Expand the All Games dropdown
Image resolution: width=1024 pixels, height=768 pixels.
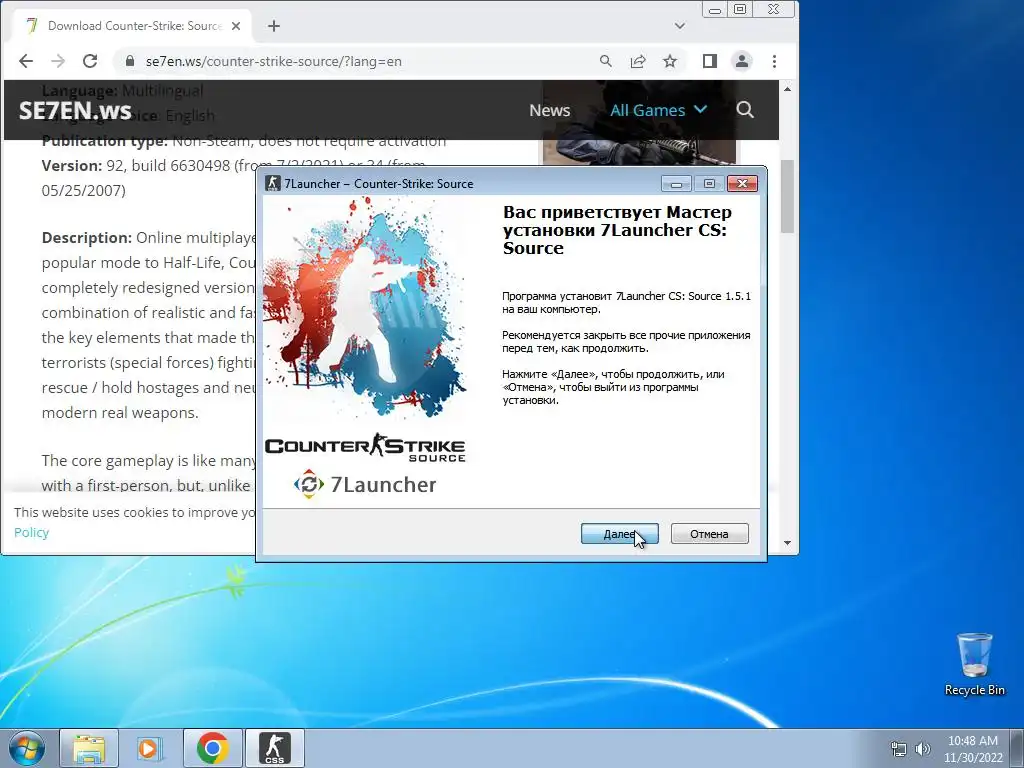point(658,110)
